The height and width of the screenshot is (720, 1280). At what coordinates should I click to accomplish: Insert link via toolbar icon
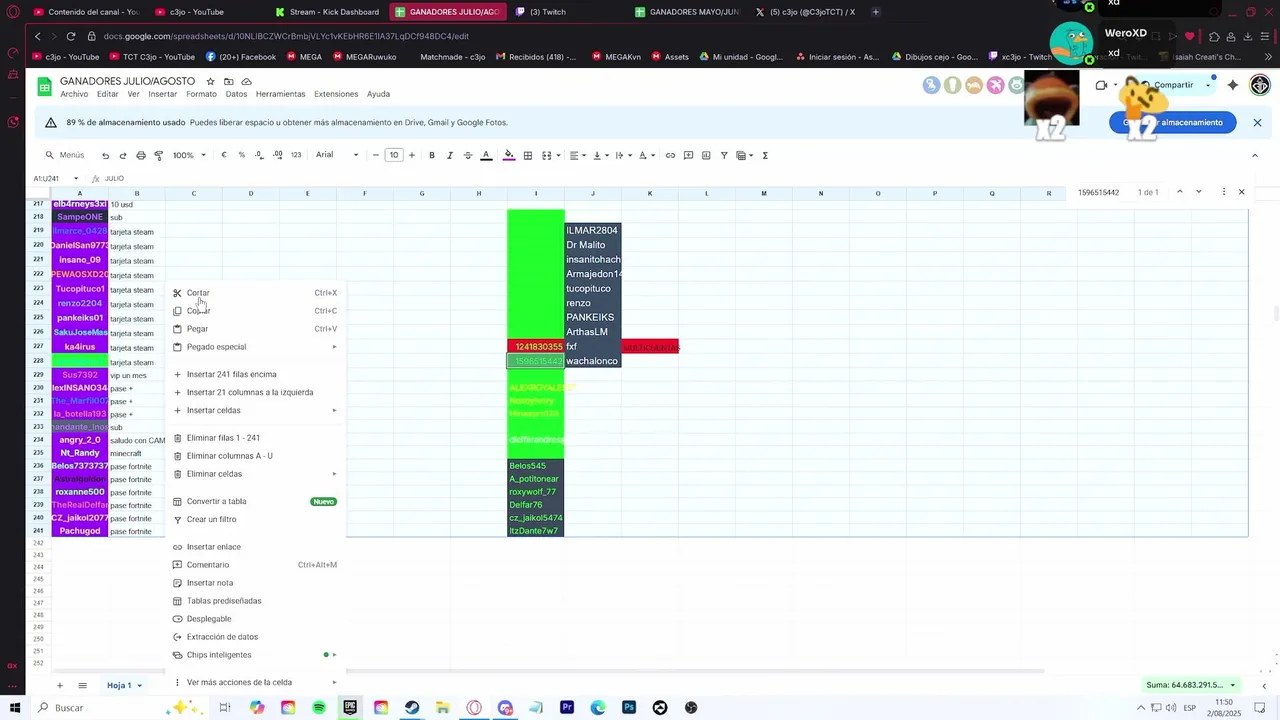670,155
